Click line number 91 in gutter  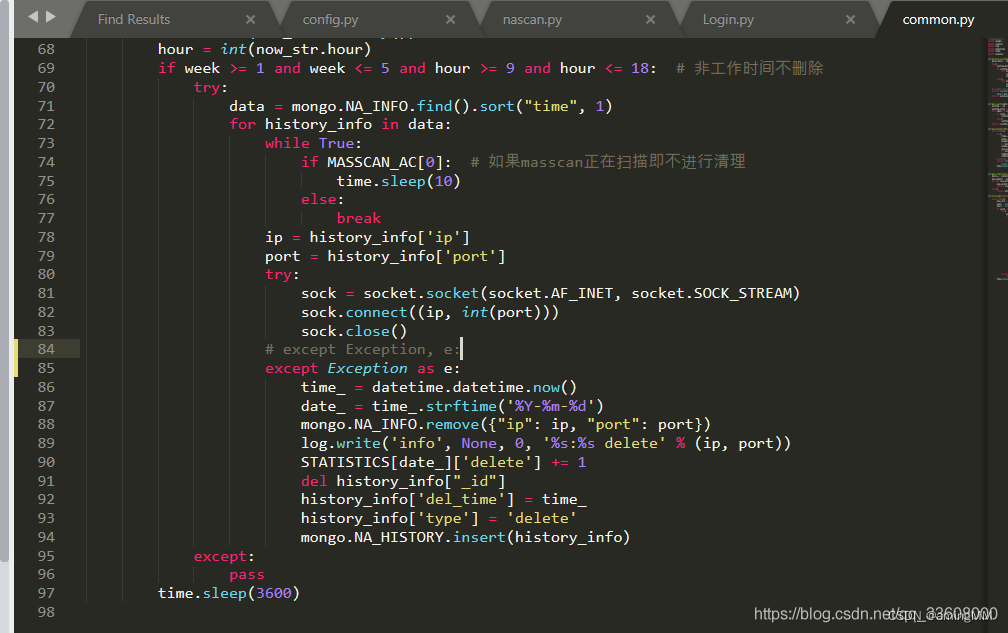(46, 481)
